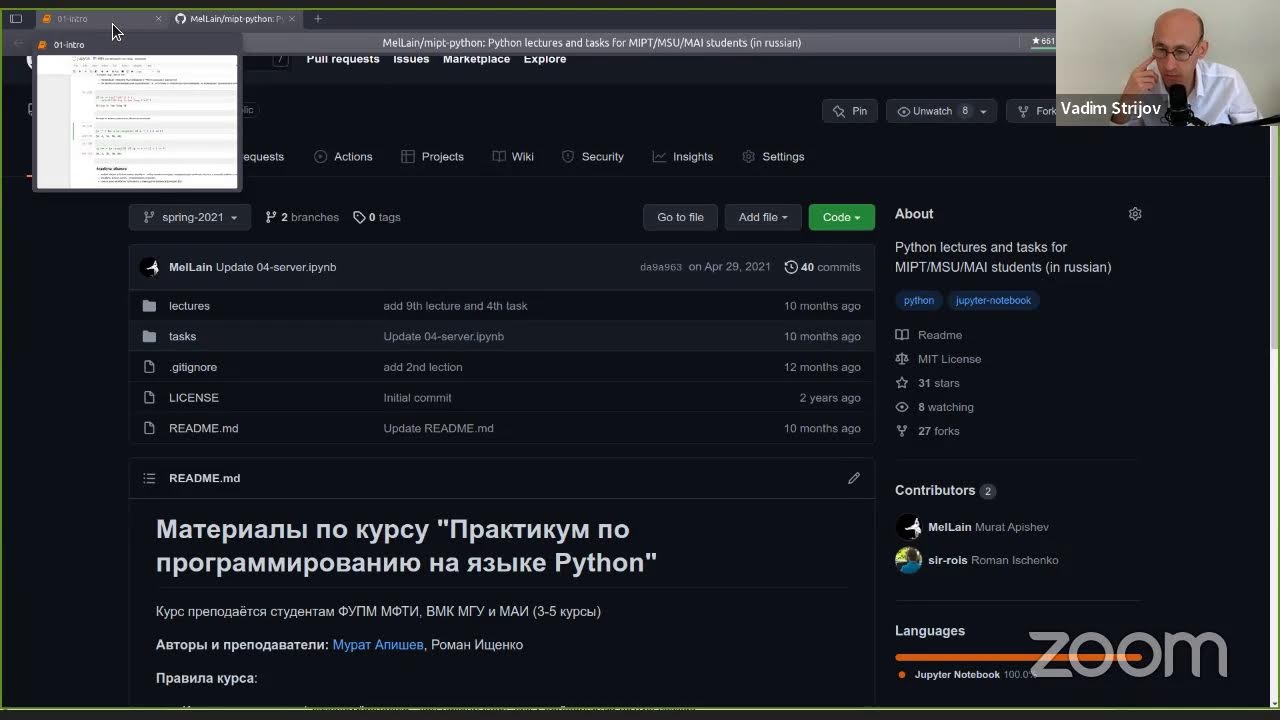Click the lectures folder icon
Image resolution: width=1280 pixels, height=720 pixels.
tap(150, 306)
